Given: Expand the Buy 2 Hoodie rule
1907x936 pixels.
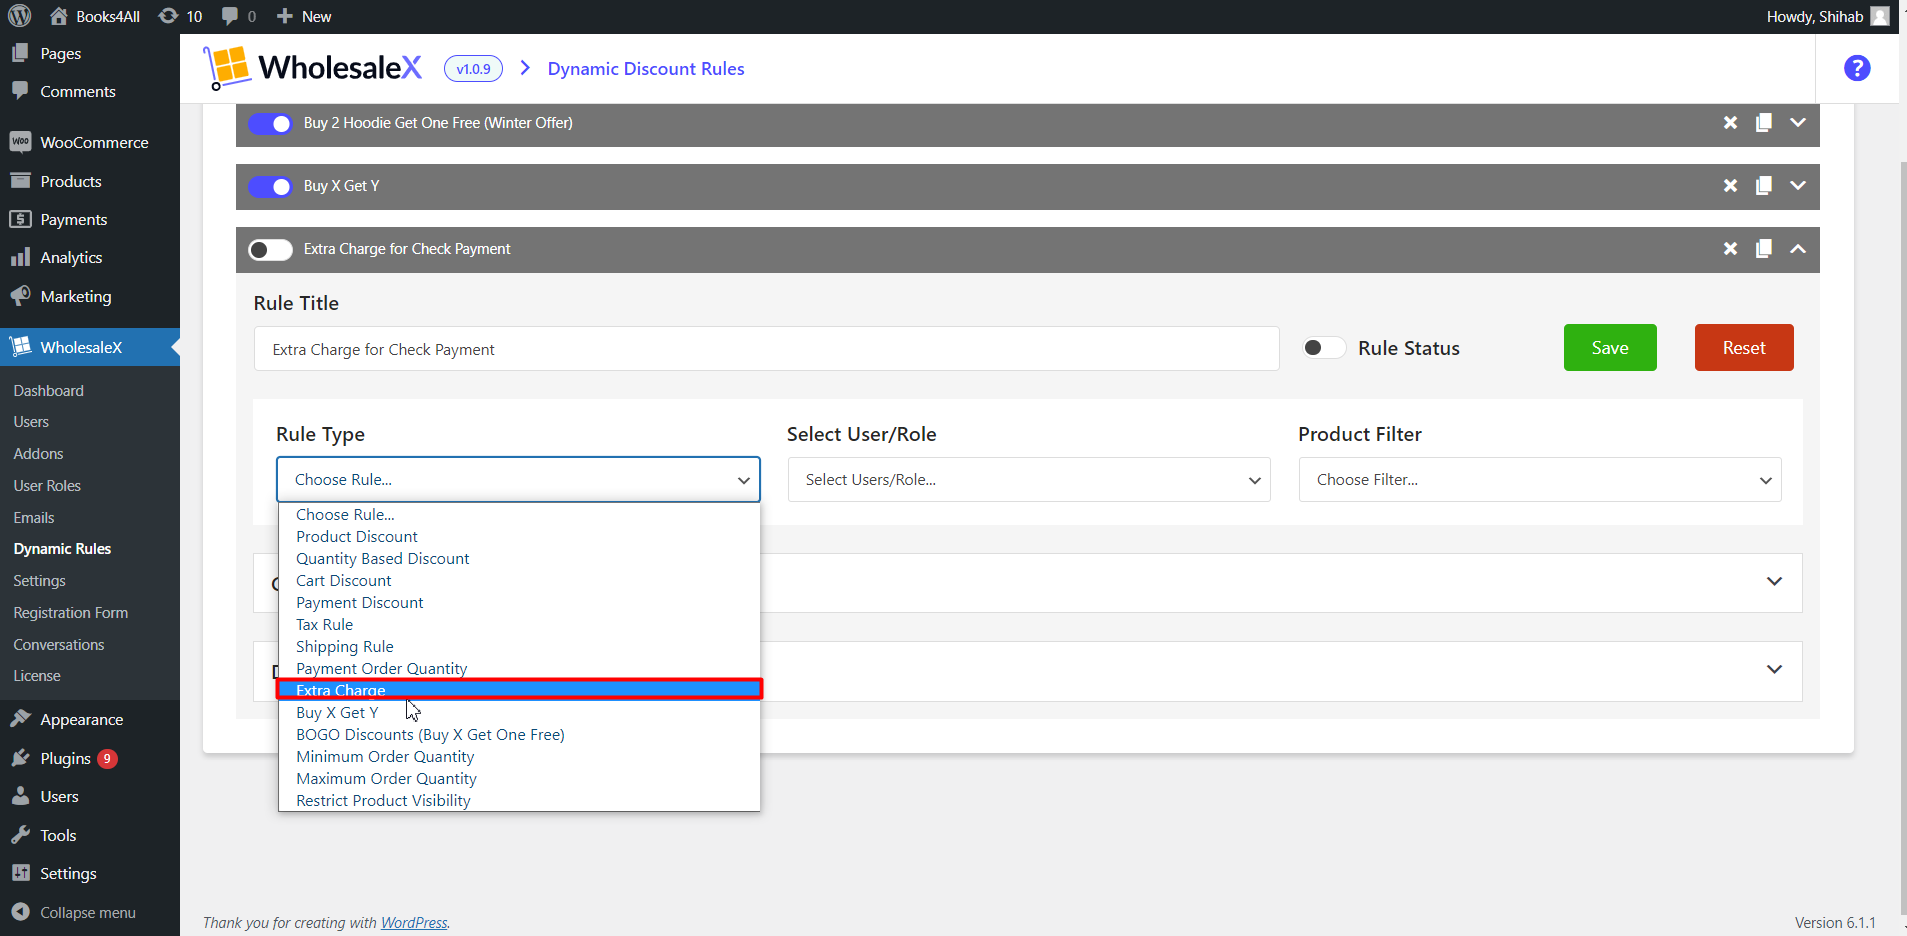Looking at the screenshot, I should [x=1798, y=123].
